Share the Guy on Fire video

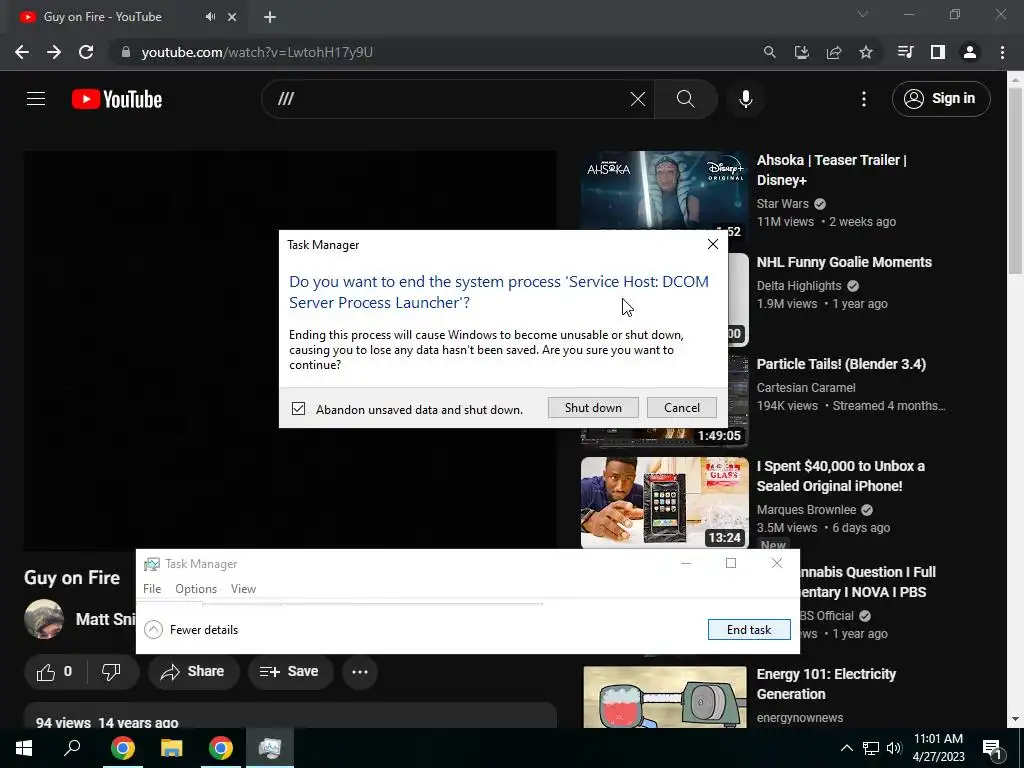193,672
